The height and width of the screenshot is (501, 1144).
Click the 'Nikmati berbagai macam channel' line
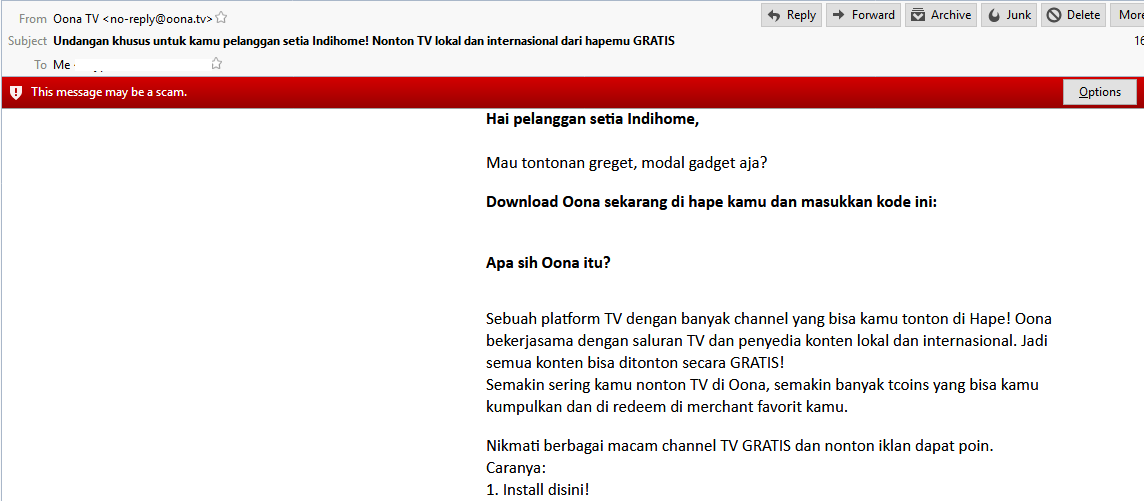740,446
